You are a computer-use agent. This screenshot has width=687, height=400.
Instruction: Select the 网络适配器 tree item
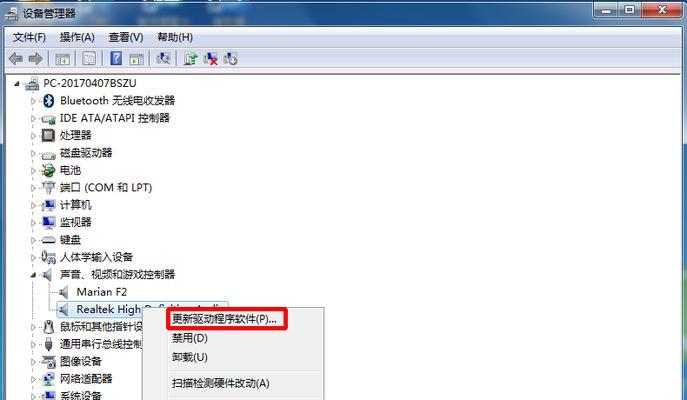click(86, 379)
